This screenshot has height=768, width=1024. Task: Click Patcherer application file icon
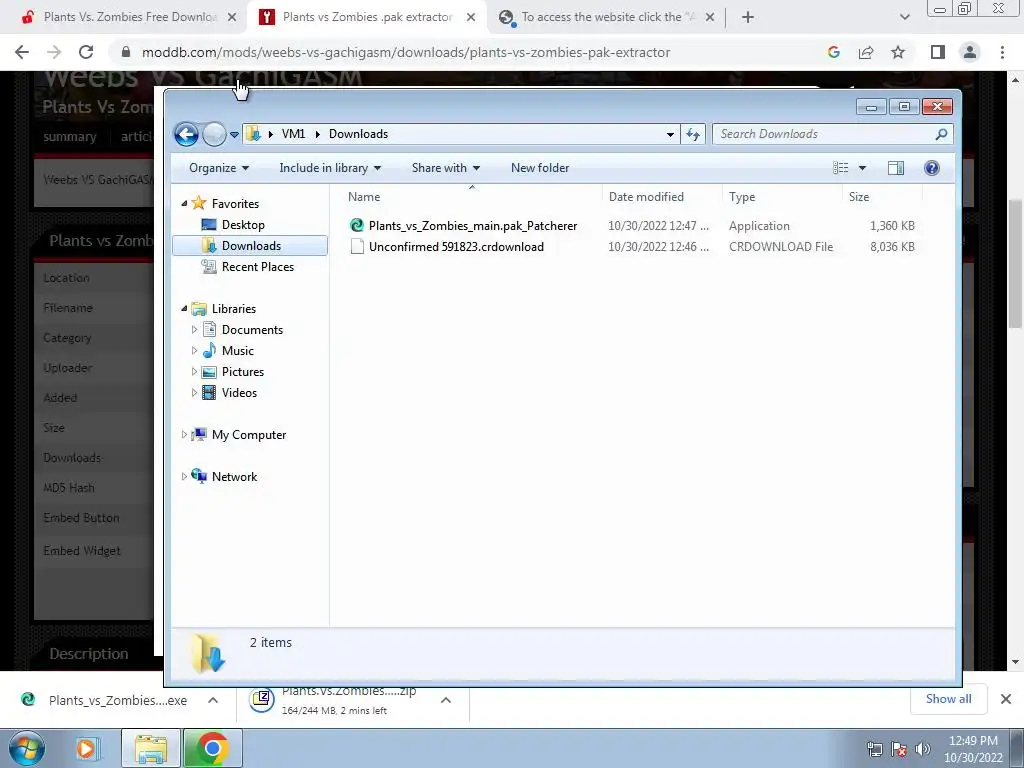357,225
